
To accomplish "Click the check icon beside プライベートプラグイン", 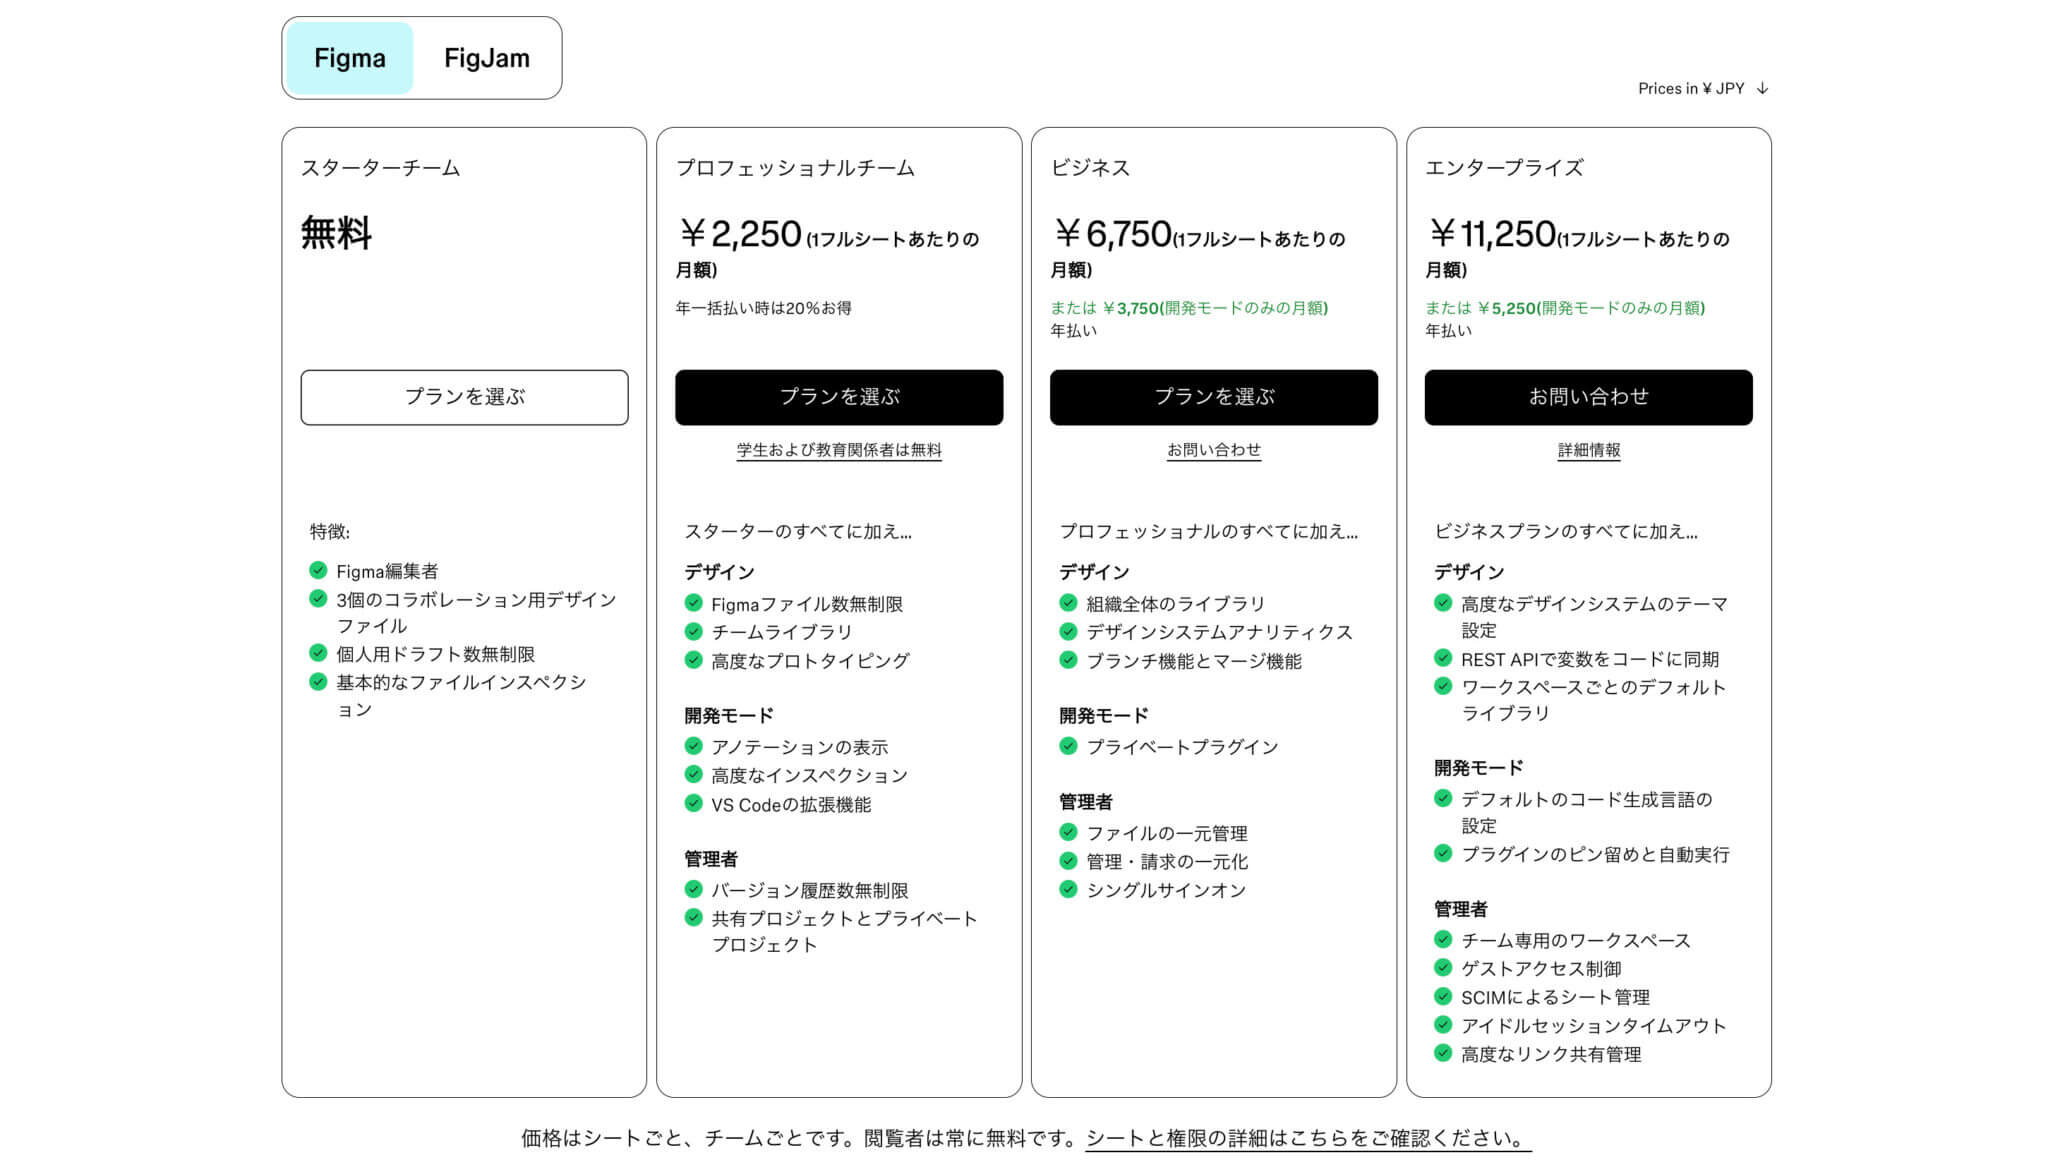I will click(1068, 746).
